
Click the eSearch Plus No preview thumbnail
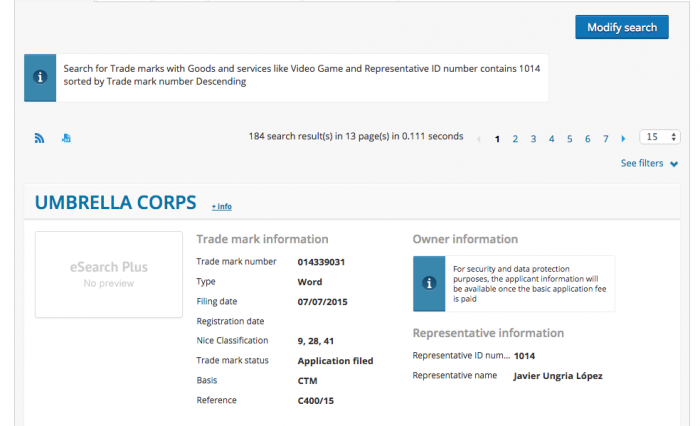click(109, 274)
